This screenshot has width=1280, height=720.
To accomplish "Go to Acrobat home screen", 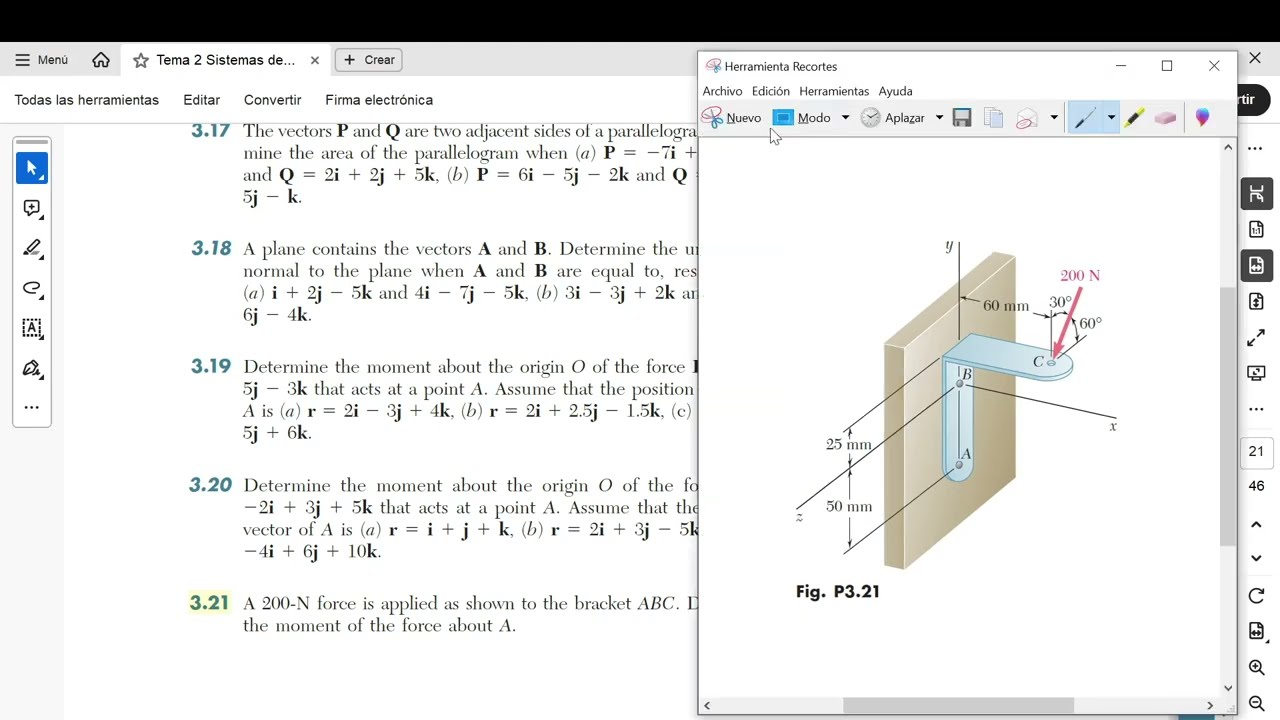I will (101, 60).
